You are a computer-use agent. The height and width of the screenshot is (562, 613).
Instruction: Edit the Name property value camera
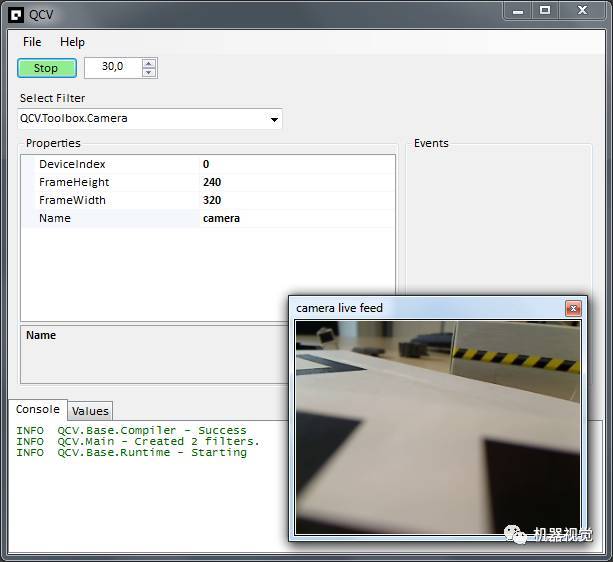click(221, 218)
